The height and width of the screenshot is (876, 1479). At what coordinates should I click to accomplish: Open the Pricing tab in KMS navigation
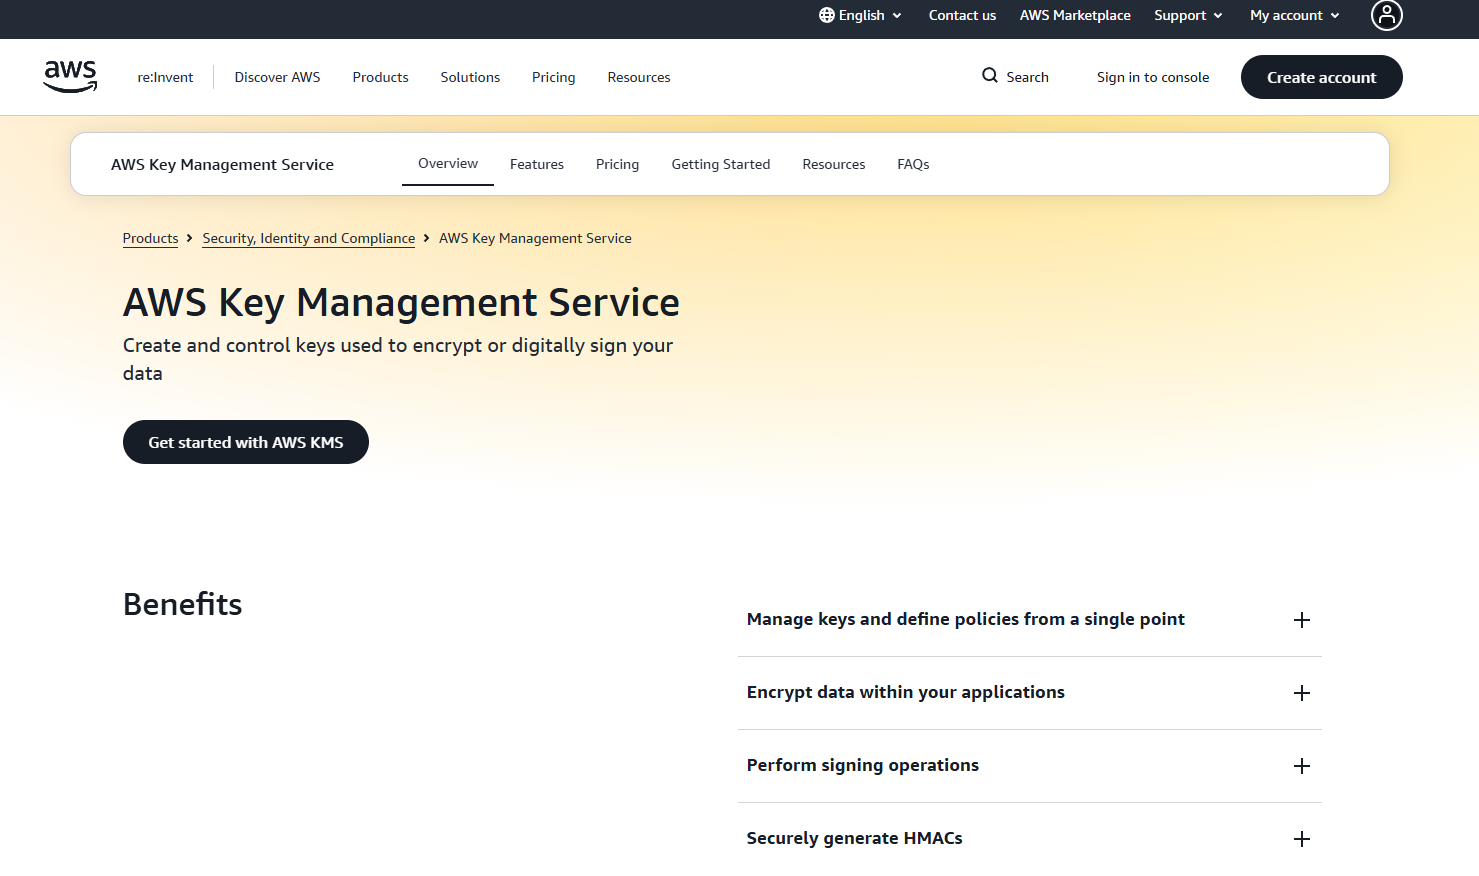617,164
